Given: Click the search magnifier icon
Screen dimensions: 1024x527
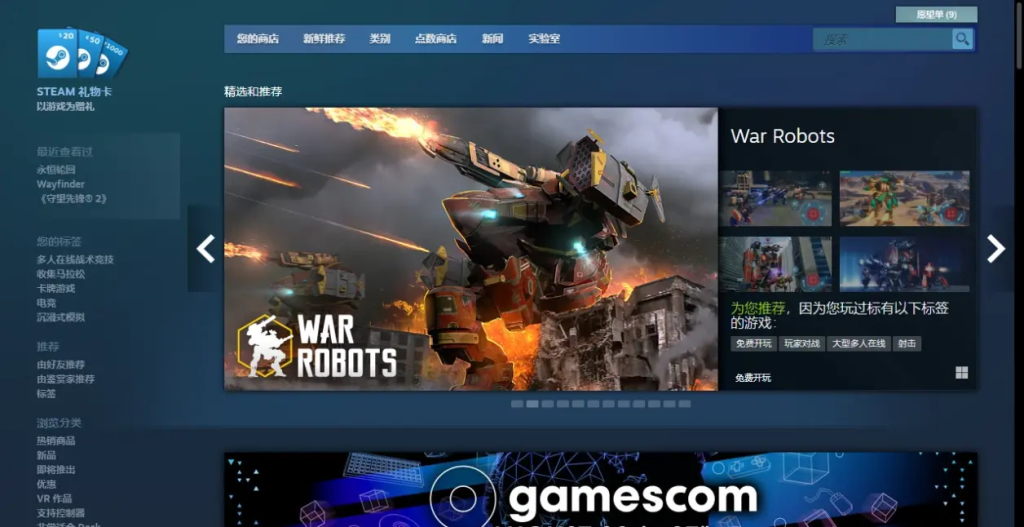Looking at the screenshot, I should pyautogui.click(x=962, y=39).
